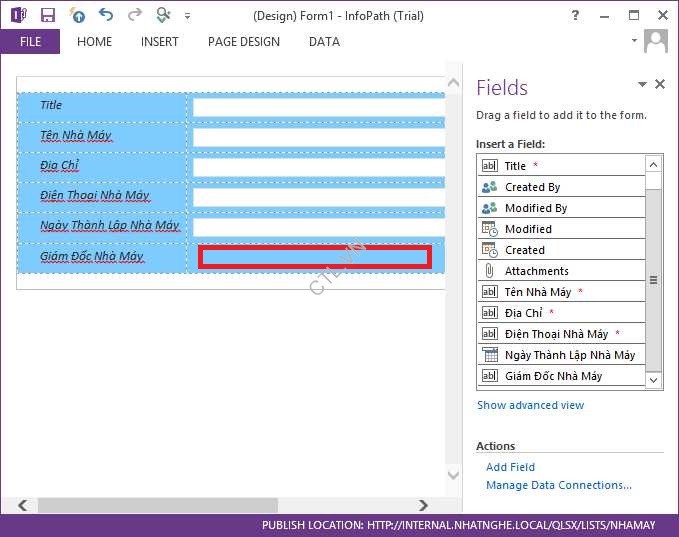Click the Save icon in quick access toolbar
The width and height of the screenshot is (679, 537).
48,16
